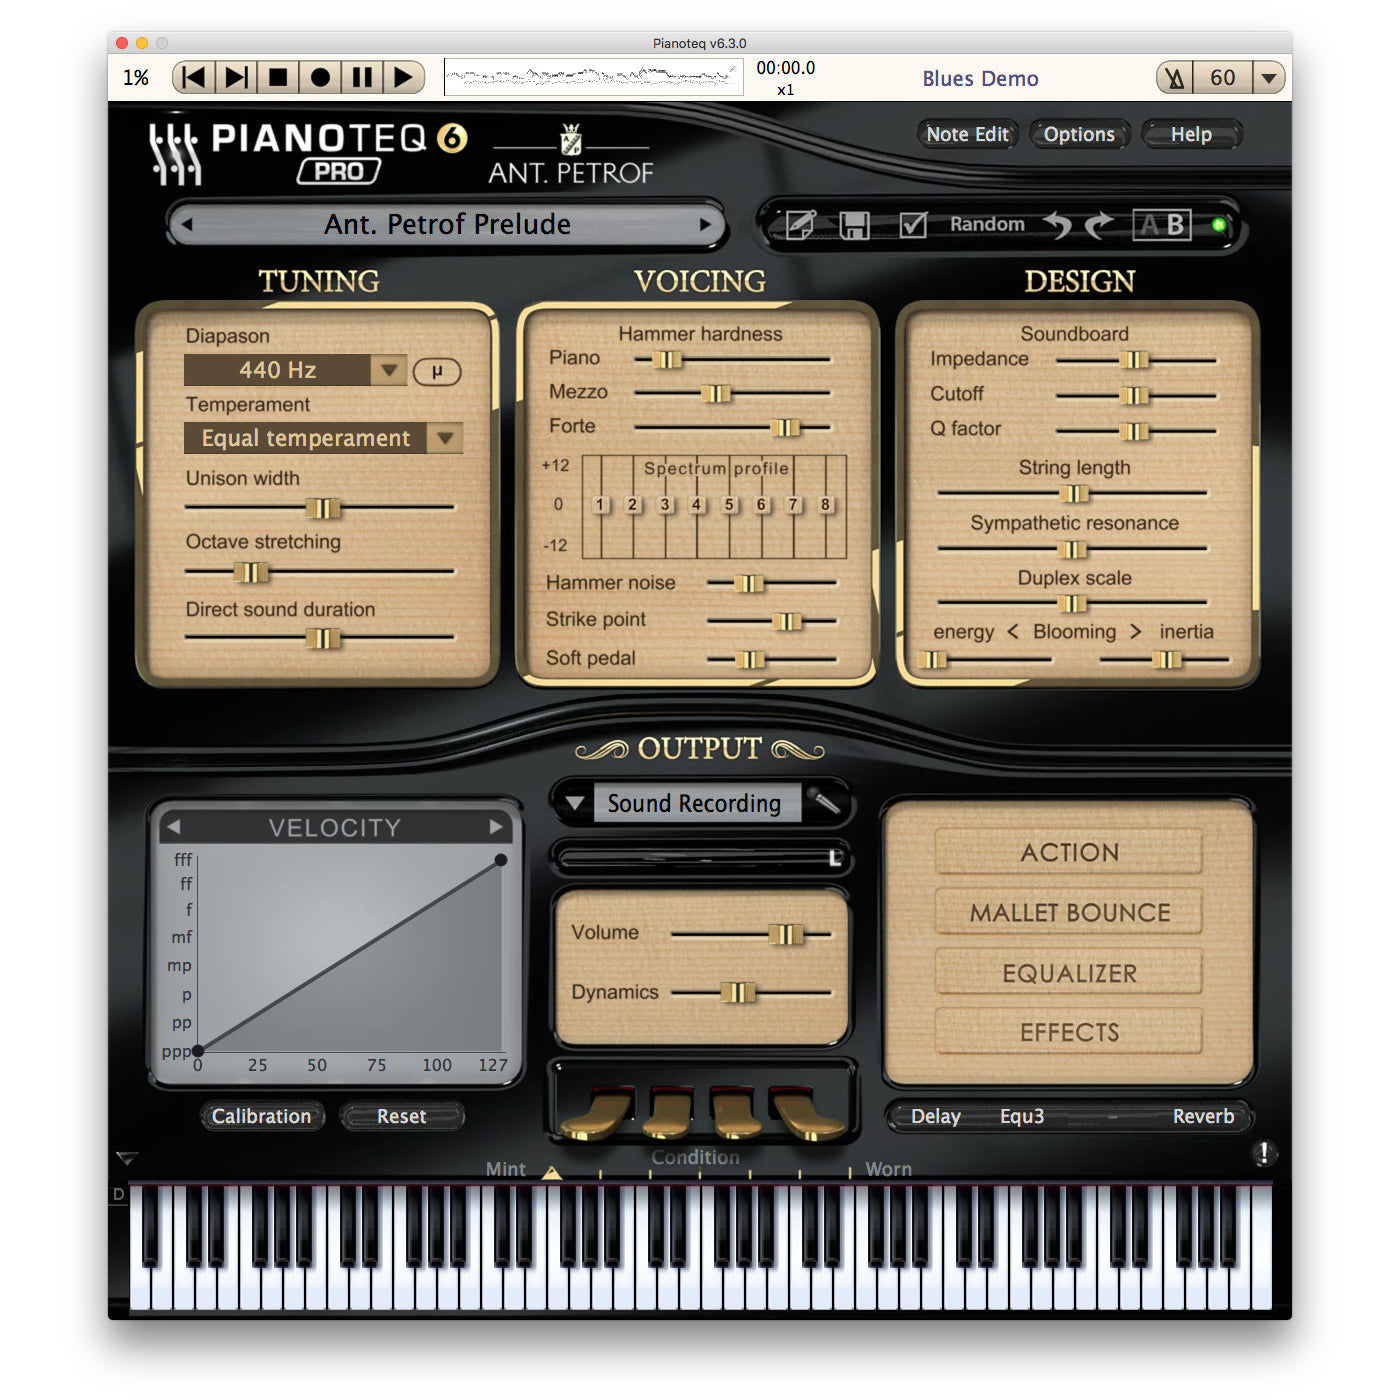1400x1400 pixels.
Task: Open the metronome icon in the top right
Action: pos(1172,77)
